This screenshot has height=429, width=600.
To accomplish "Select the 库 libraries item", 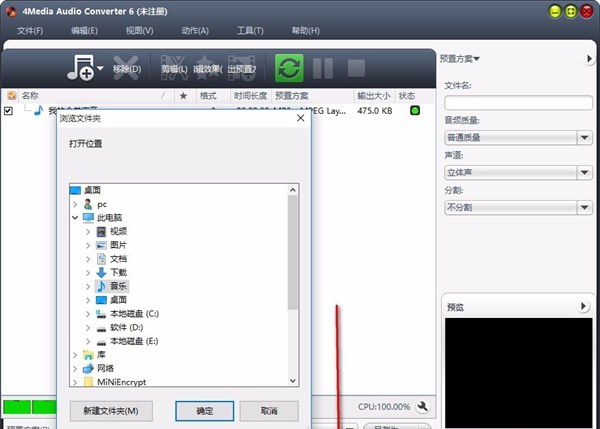I will pos(101,355).
